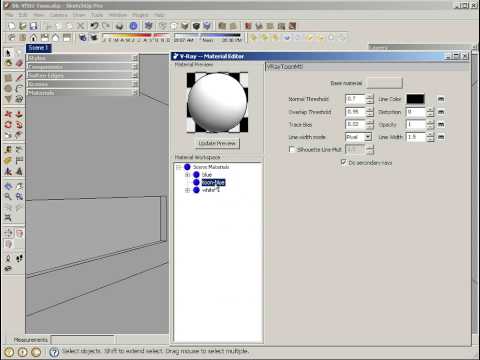Switch to Front view house icon
Viewport: 480px width, 360px height.
pos(34,37)
